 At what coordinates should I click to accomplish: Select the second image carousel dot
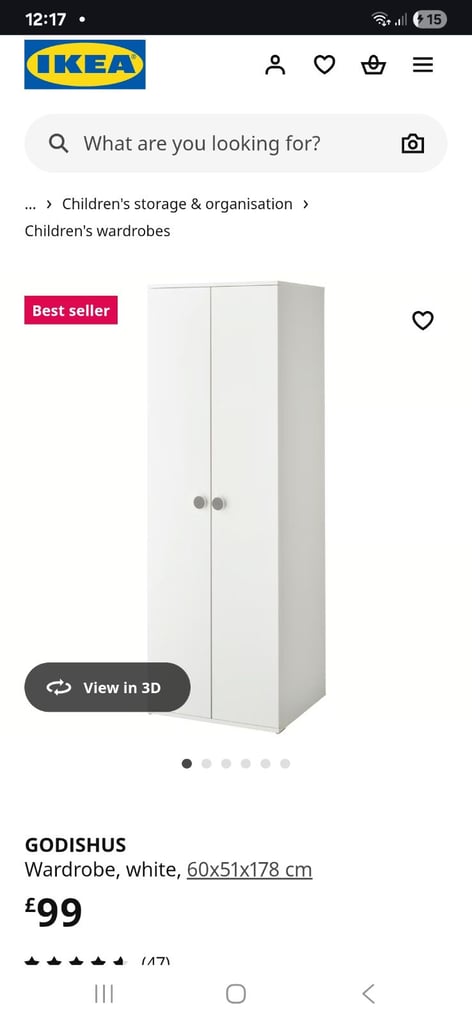click(206, 763)
